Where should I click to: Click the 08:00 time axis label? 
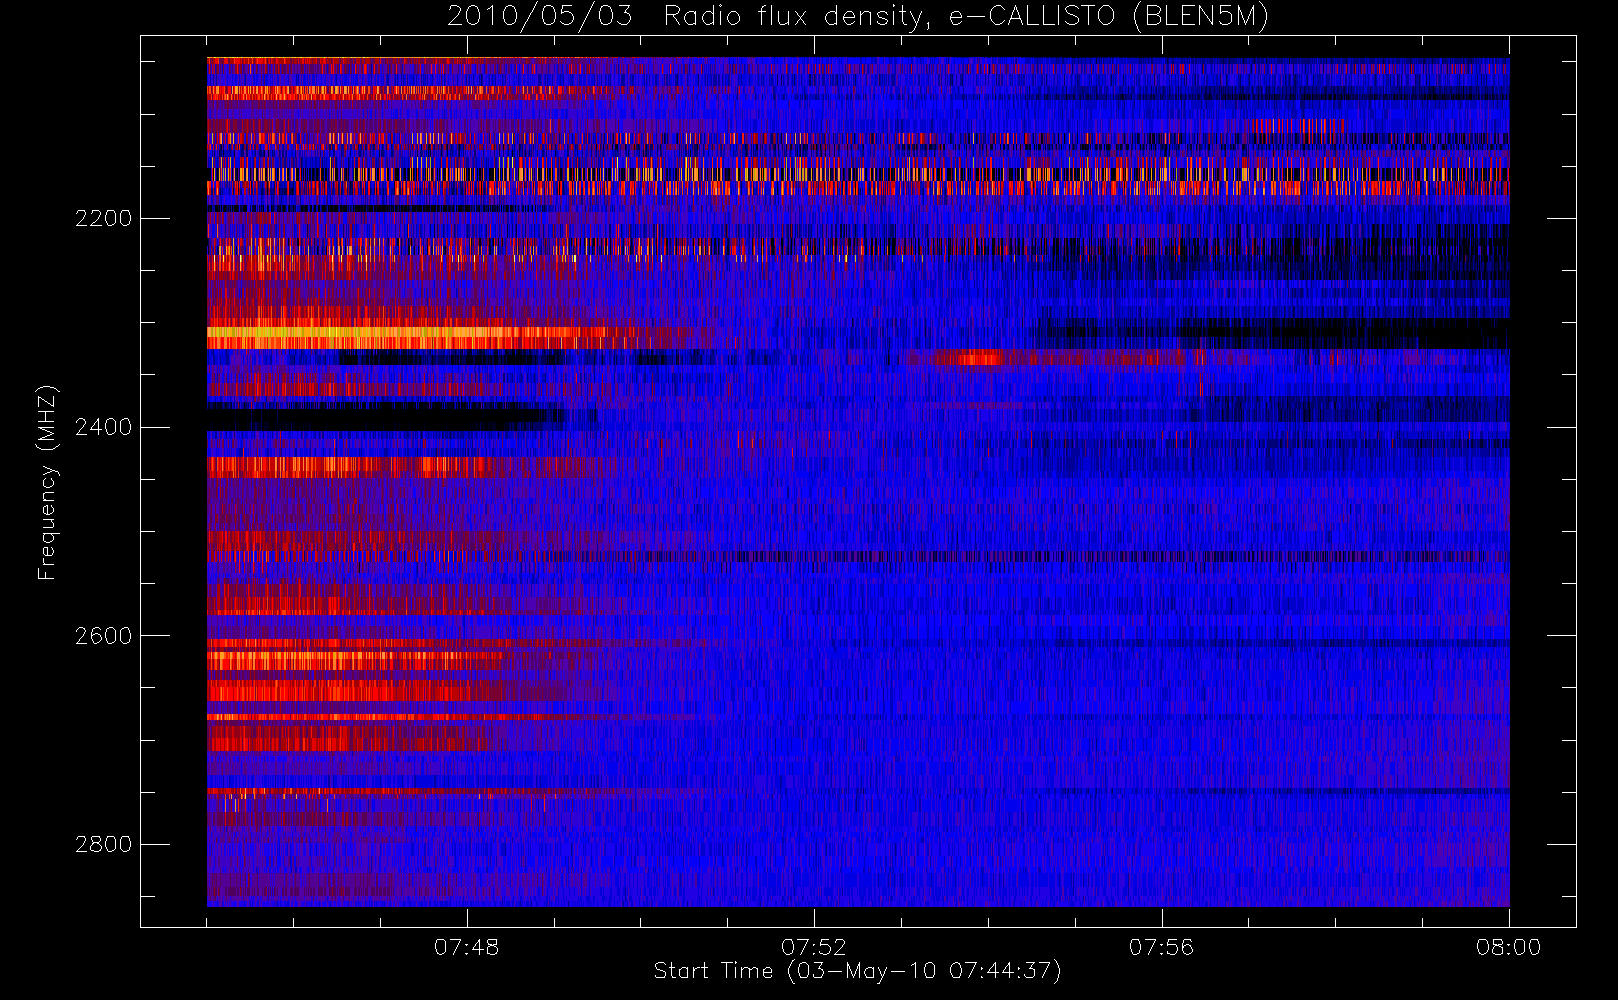(1508, 947)
